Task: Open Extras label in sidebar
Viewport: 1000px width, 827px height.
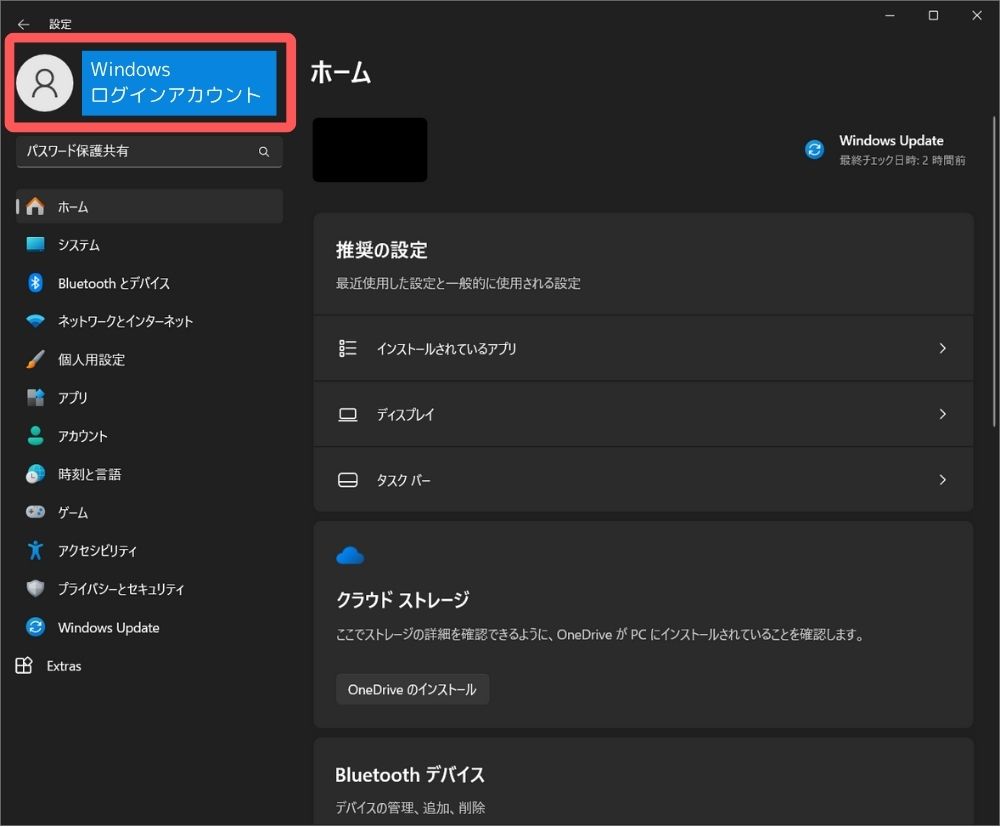Action: tap(64, 666)
